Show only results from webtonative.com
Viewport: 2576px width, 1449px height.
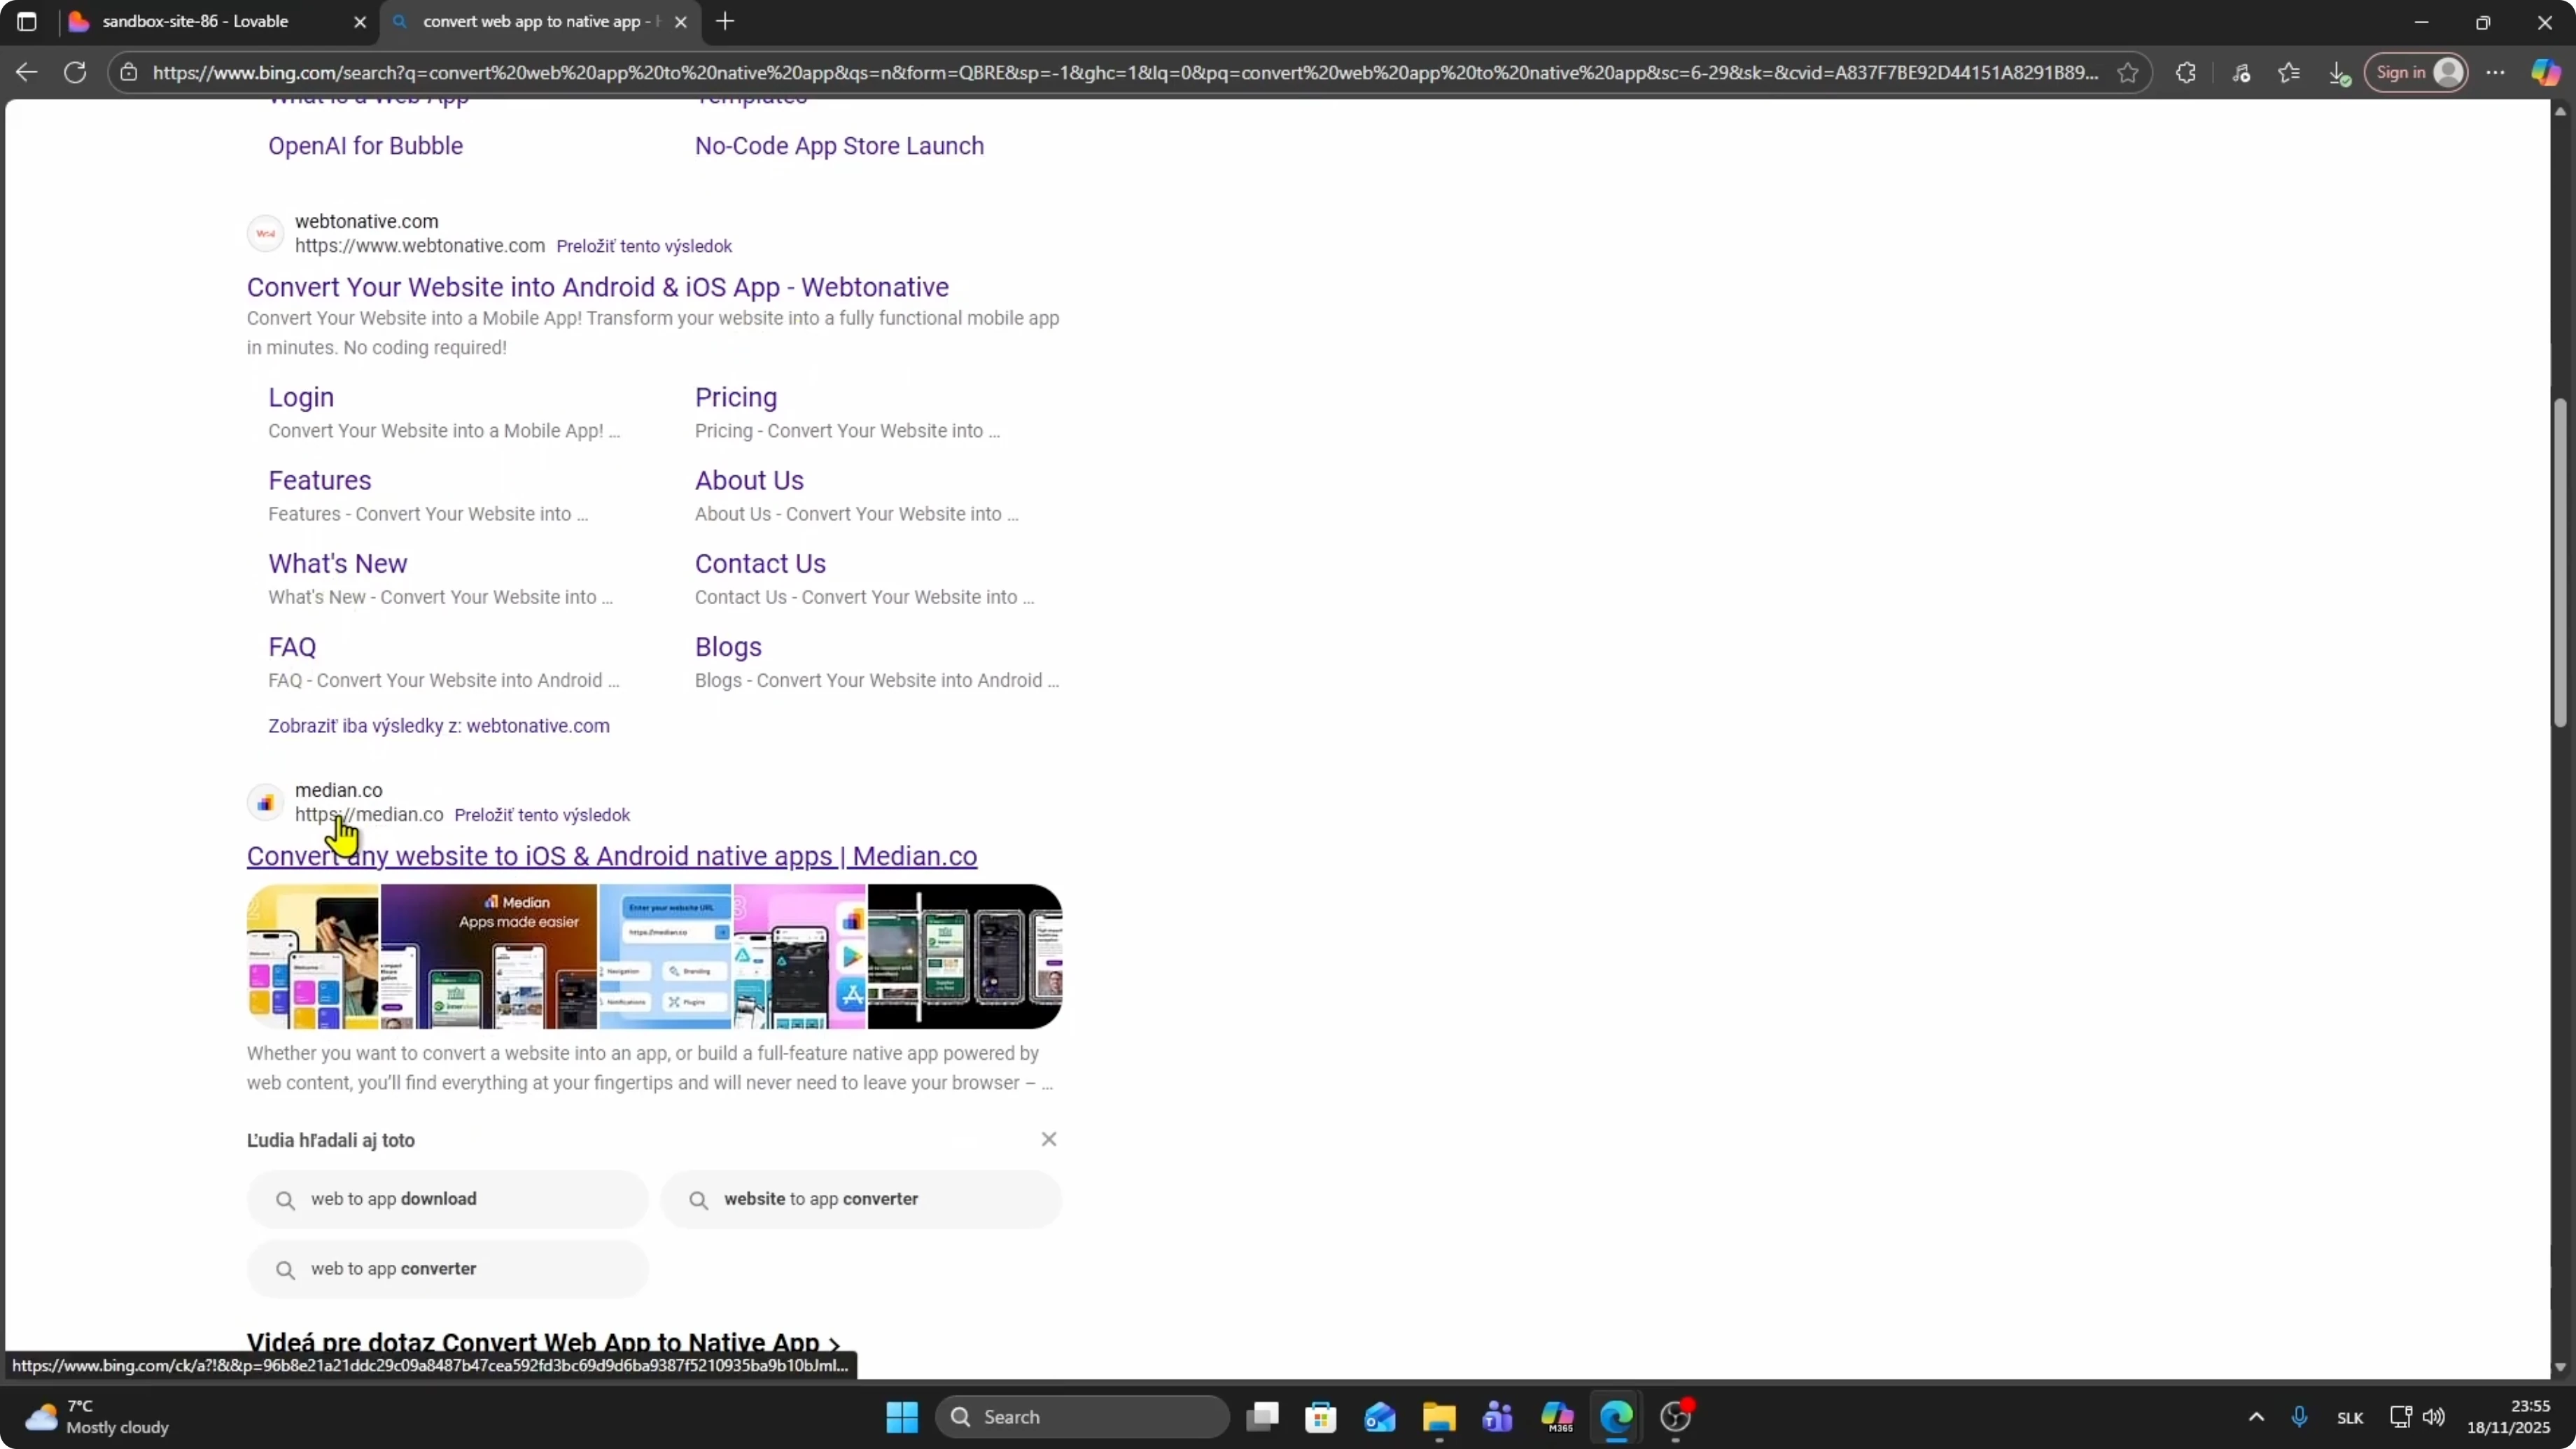(x=439, y=726)
